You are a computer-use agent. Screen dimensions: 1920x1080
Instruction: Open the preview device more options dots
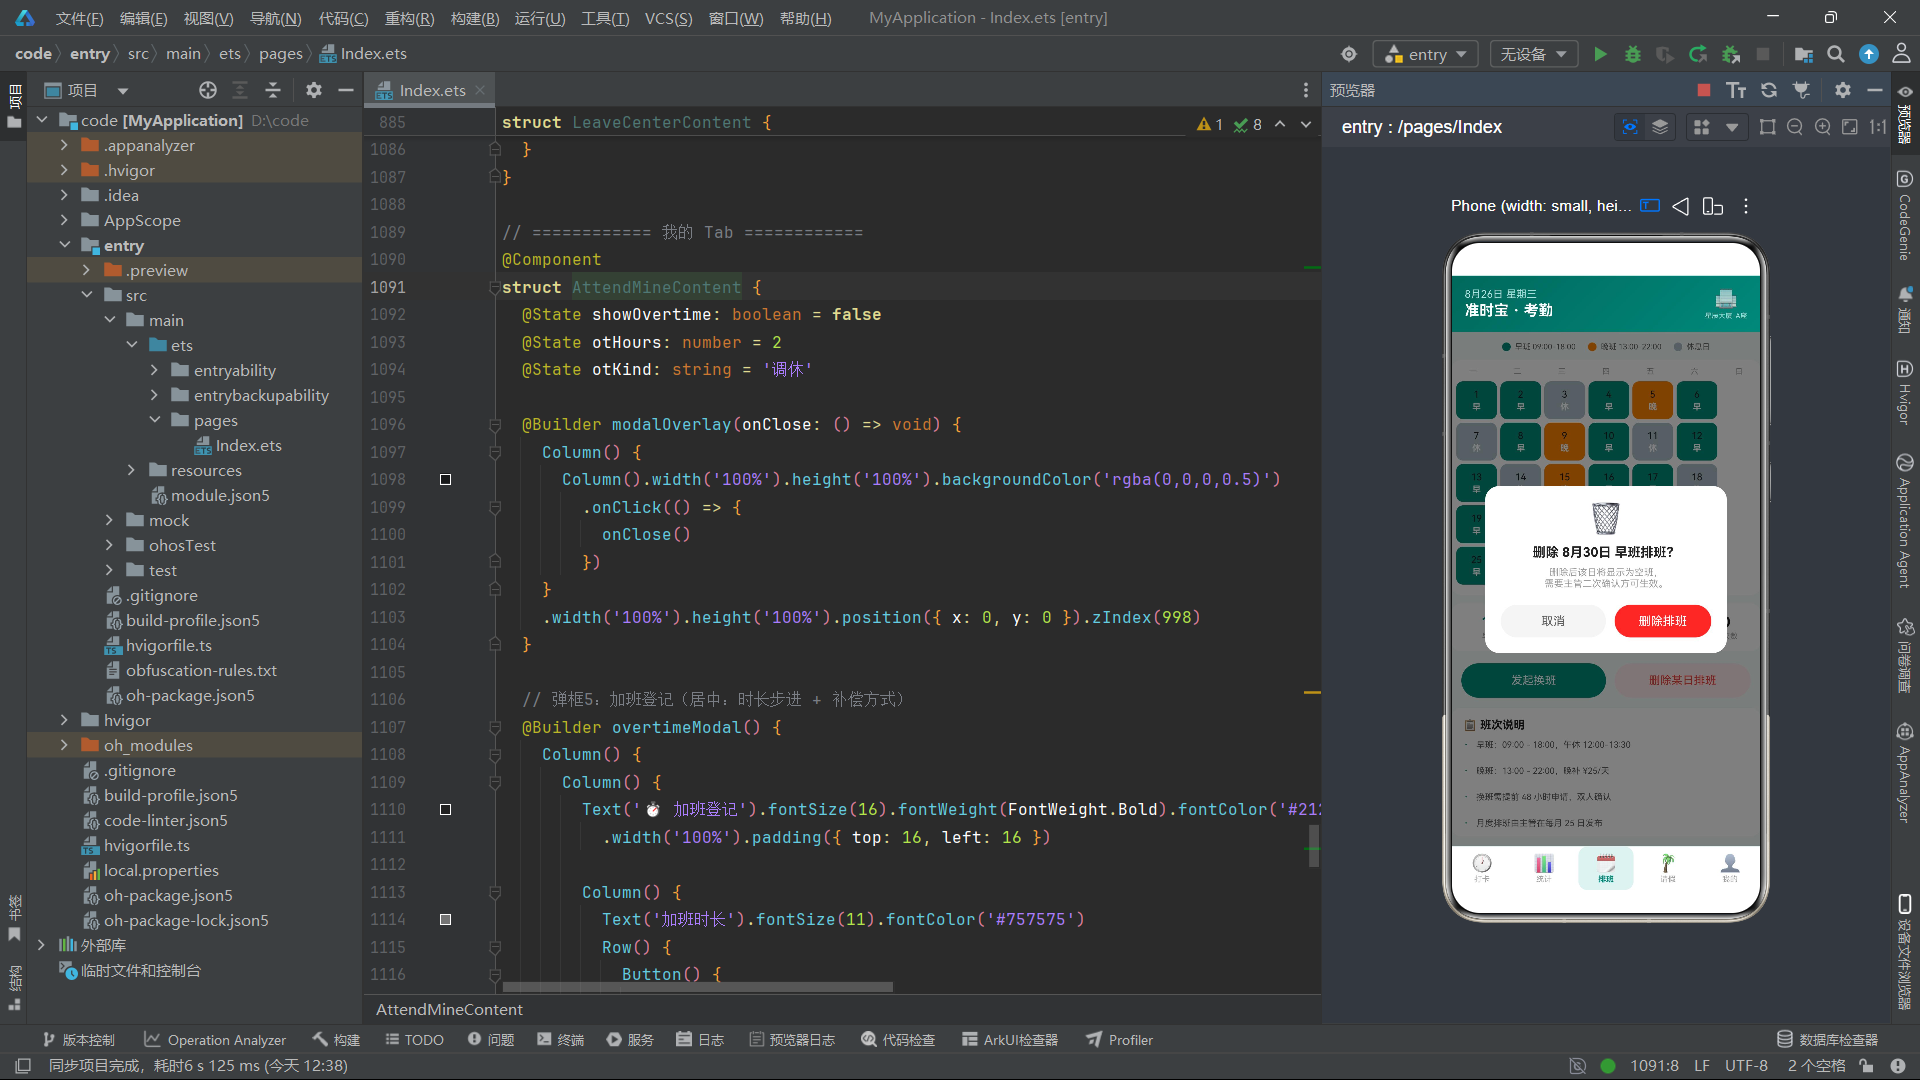[1746, 206]
